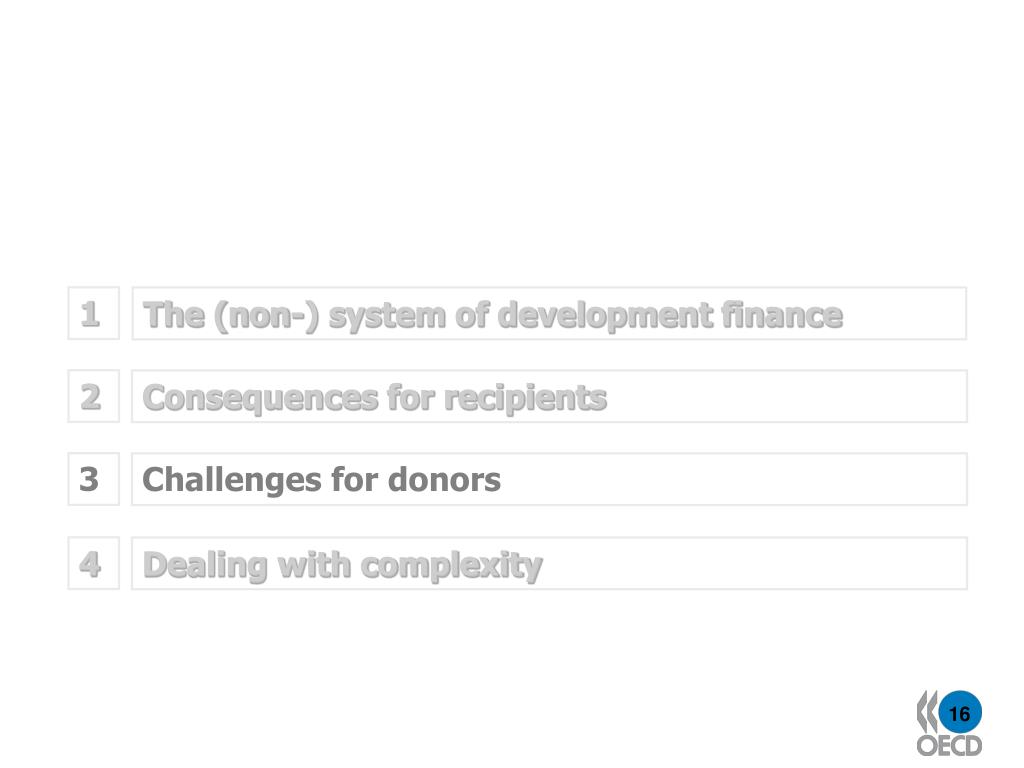Click the word 'Dealing' in the fourth item
Image resolution: width=1024 pixels, height=768 pixels.
(x=206, y=566)
